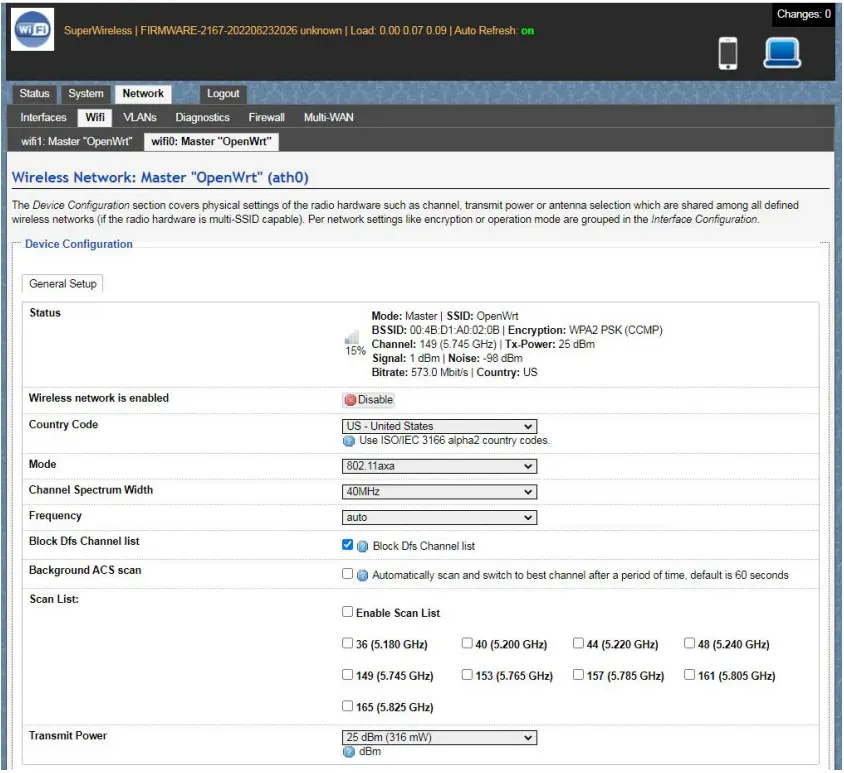This screenshot has height=773, width=844.
Task: Switch to the Firewall submenu
Action: click(x=267, y=118)
